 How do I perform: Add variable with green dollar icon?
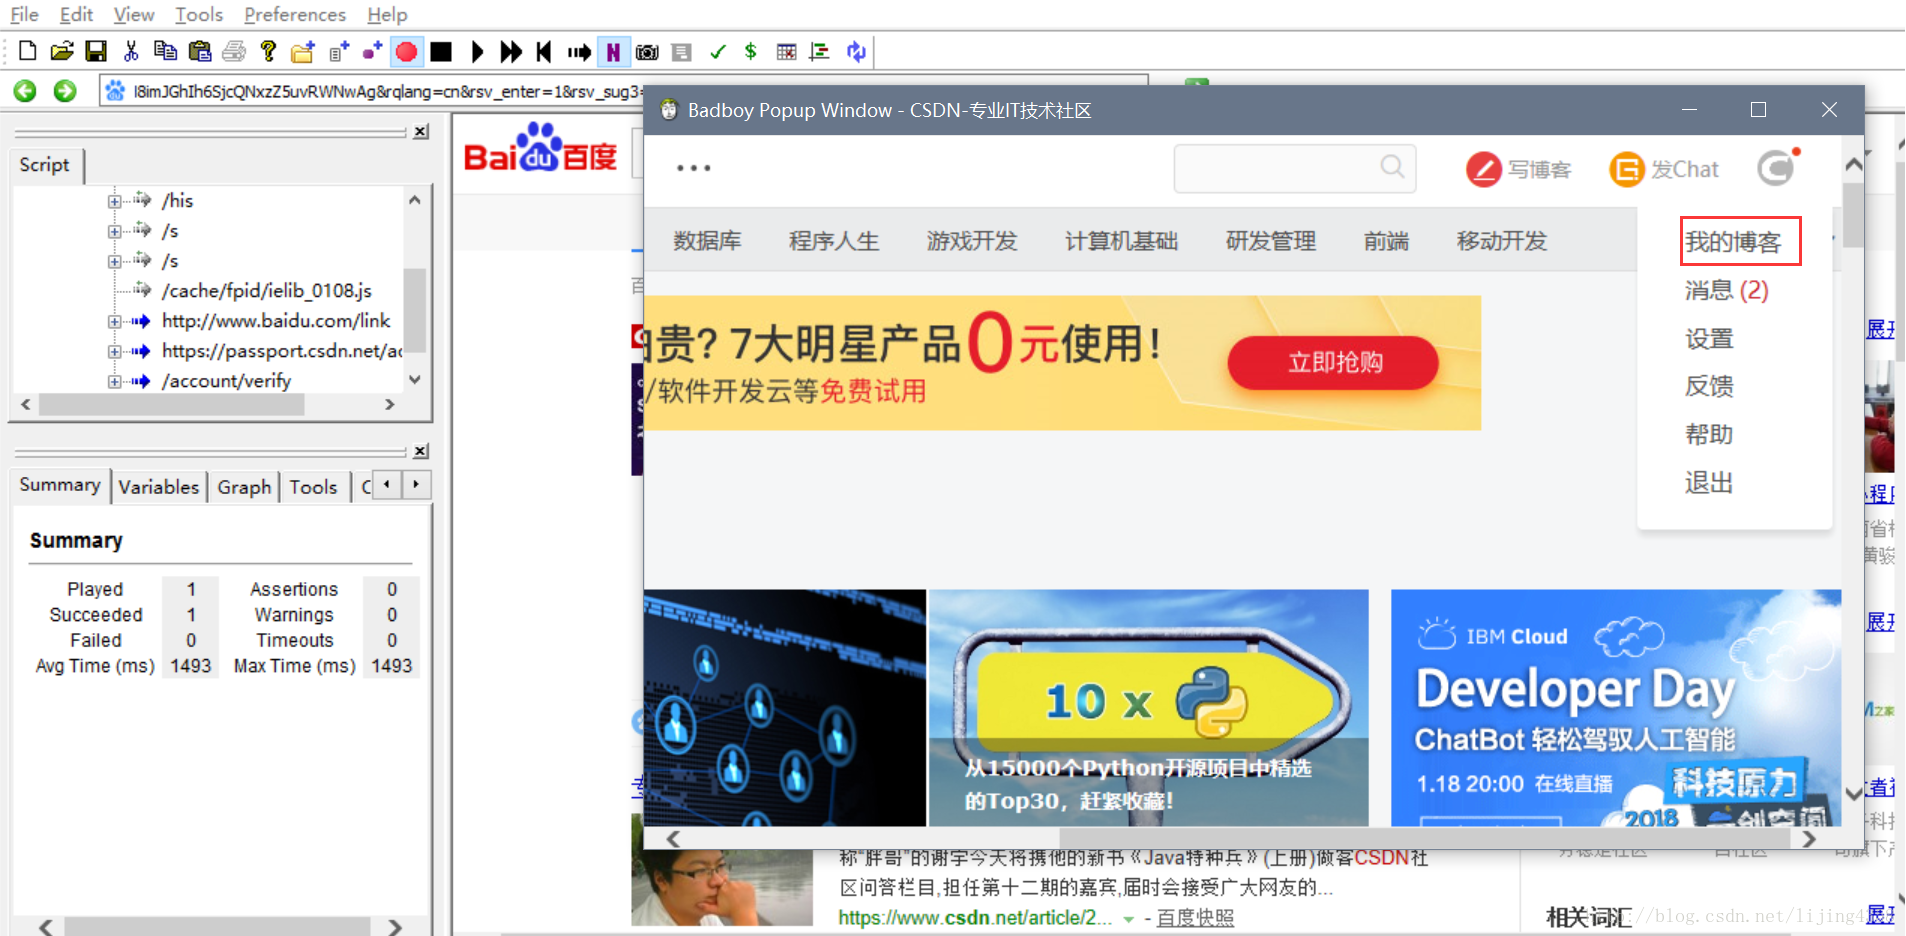point(750,51)
